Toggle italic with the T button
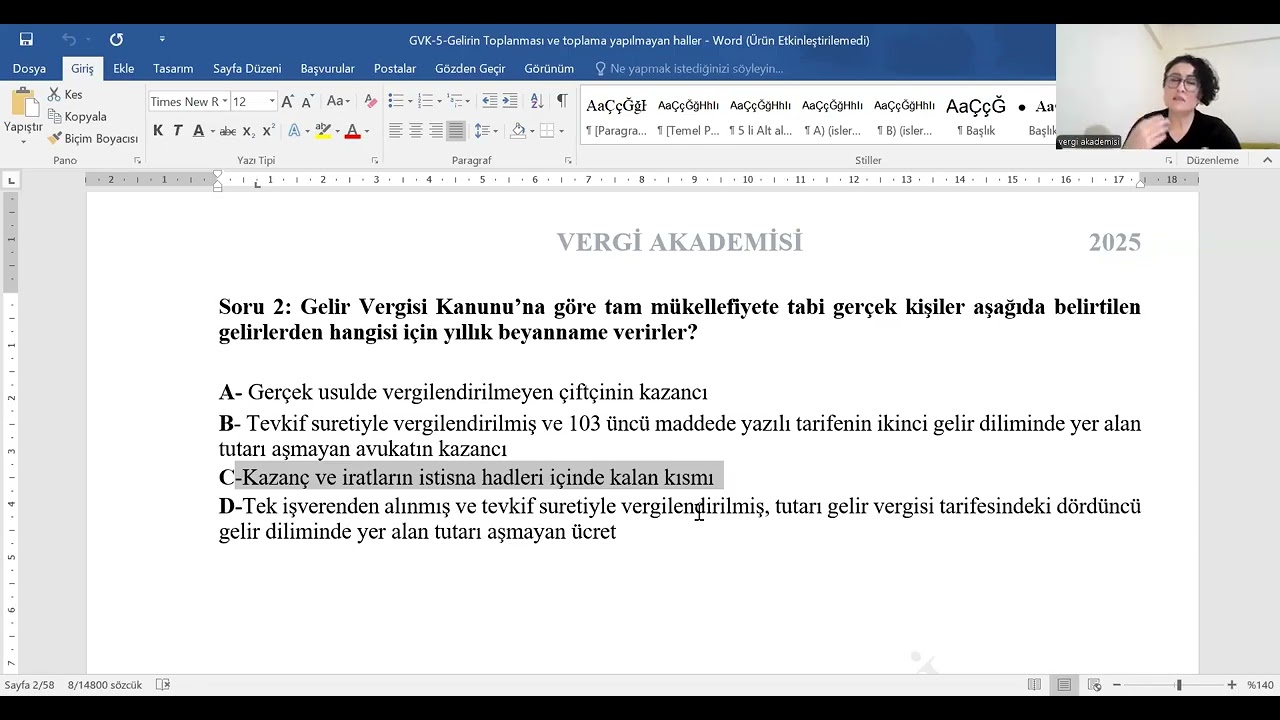The height and width of the screenshot is (720, 1280). 178,131
